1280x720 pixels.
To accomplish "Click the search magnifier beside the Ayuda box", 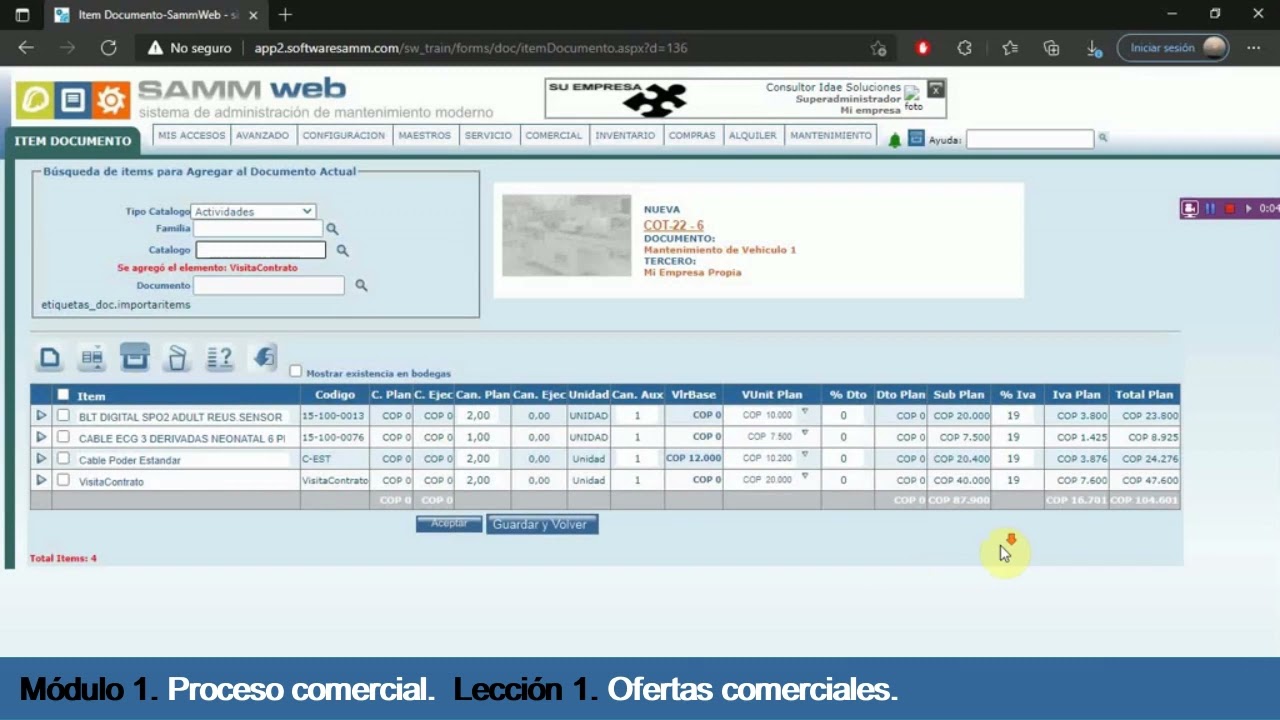I will pos(1103,138).
